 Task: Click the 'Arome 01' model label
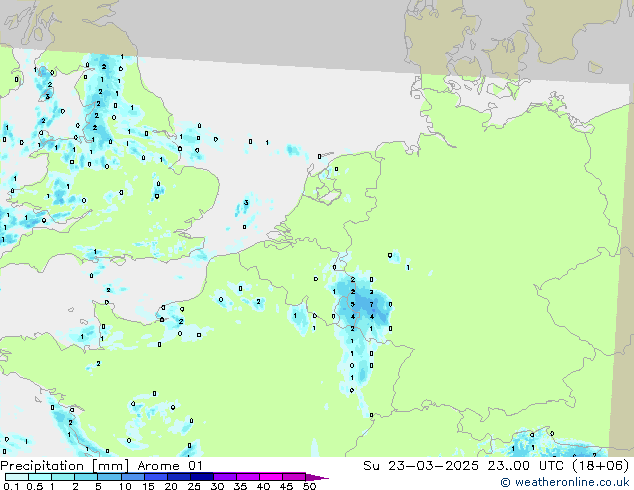(x=169, y=466)
